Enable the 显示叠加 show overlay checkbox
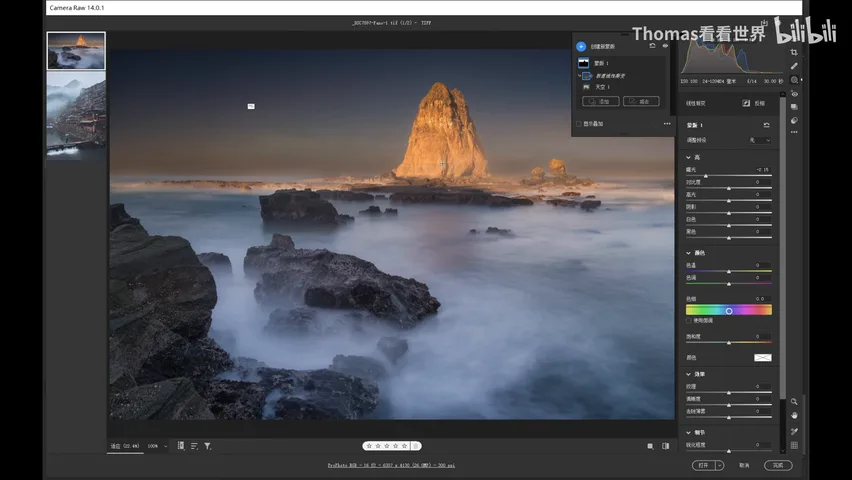The width and height of the screenshot is (852, 480). (579, 124)
